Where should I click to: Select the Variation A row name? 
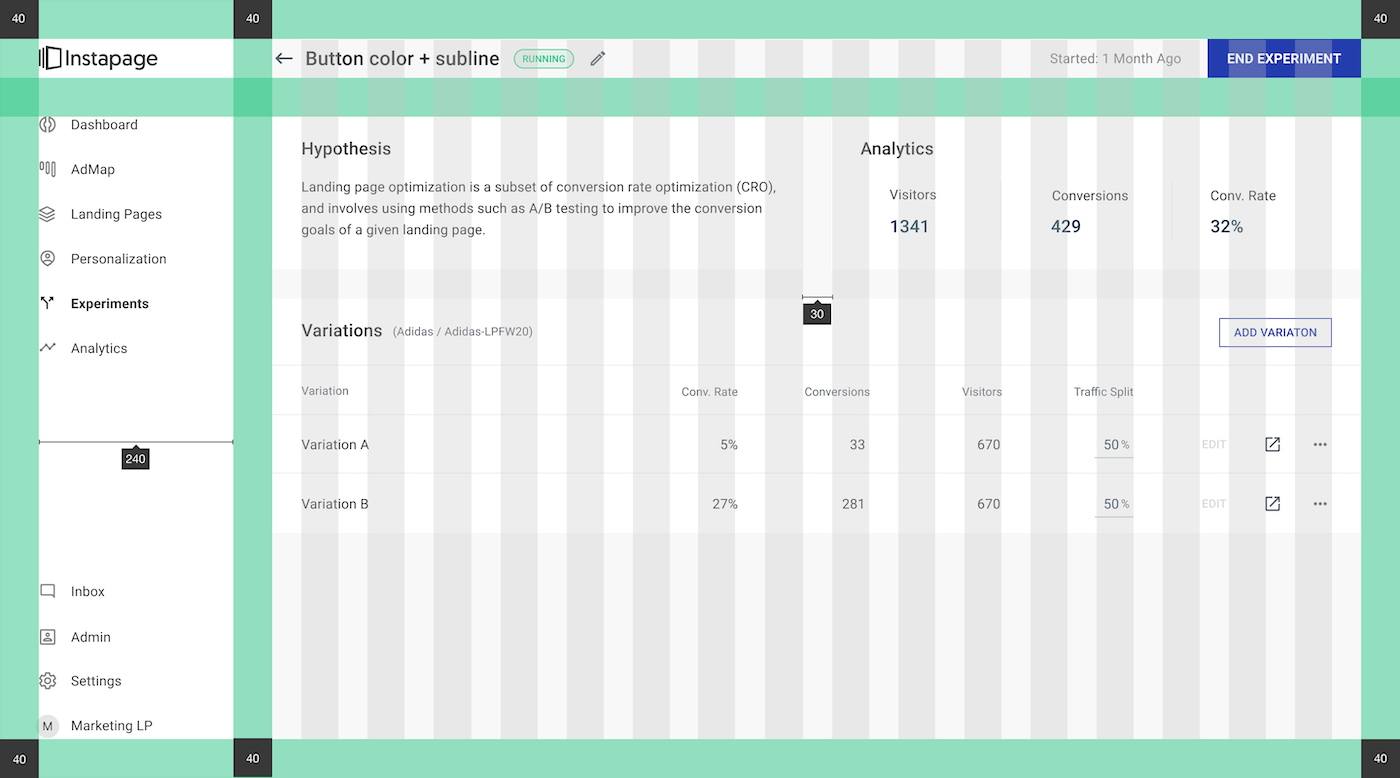(335, 444)
